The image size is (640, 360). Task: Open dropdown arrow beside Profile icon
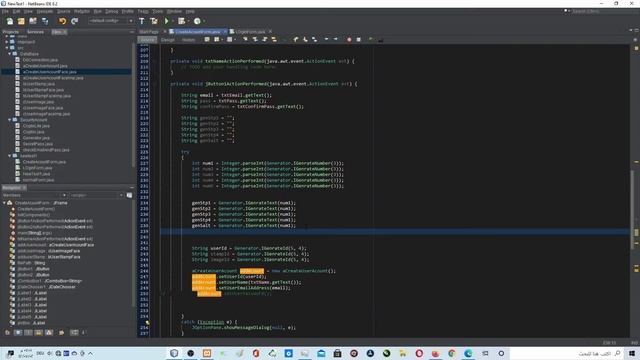[204, 21]
